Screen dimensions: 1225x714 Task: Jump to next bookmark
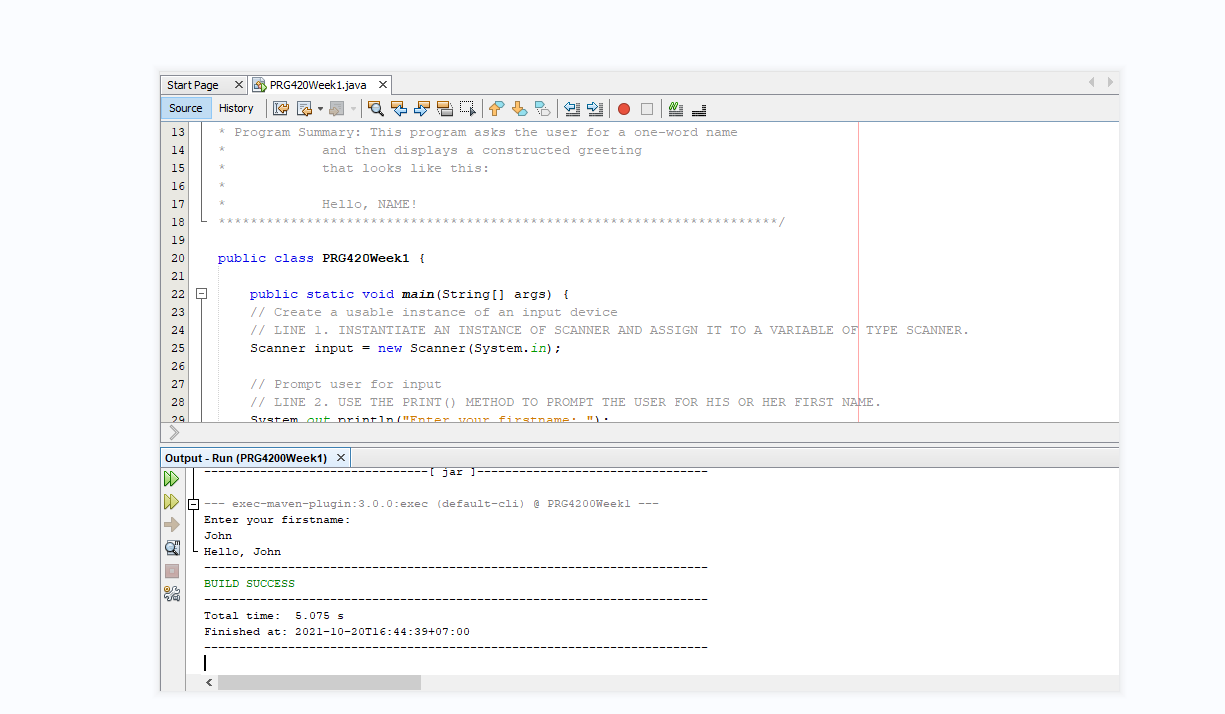[519, 108]
